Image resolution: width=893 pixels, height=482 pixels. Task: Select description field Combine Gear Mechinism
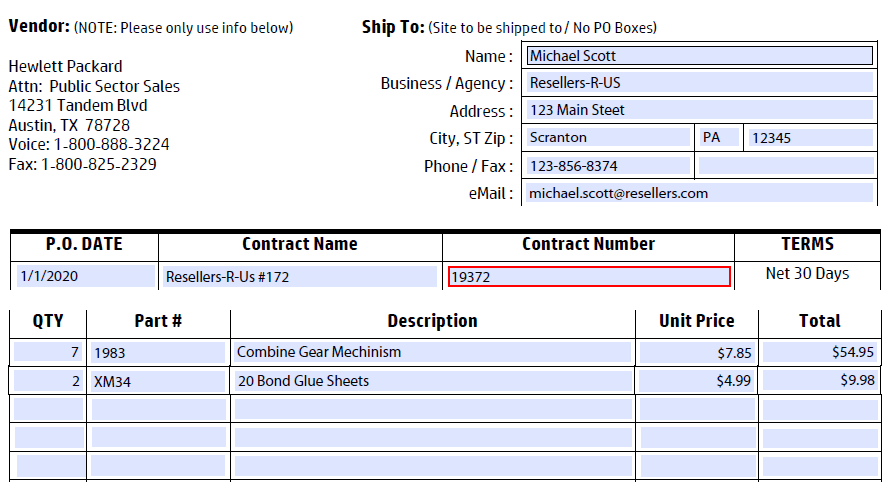(433, 352)
